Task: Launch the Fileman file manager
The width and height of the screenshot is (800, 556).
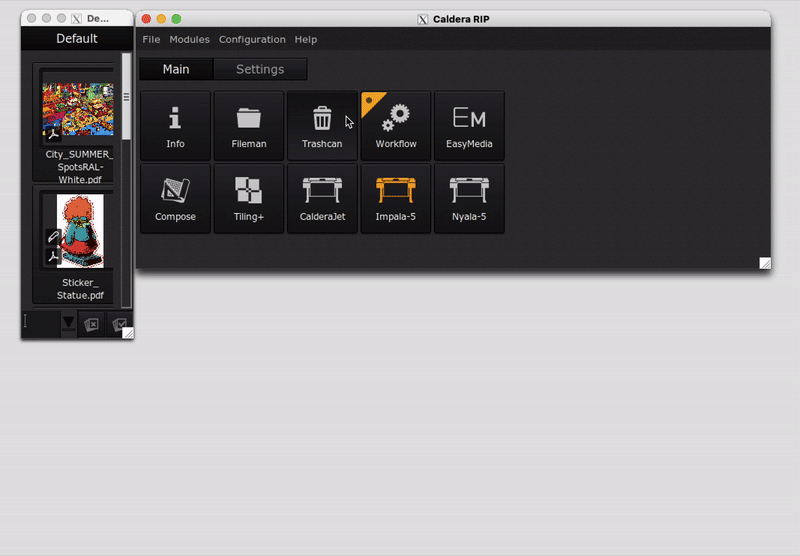Action: point(249,126)
